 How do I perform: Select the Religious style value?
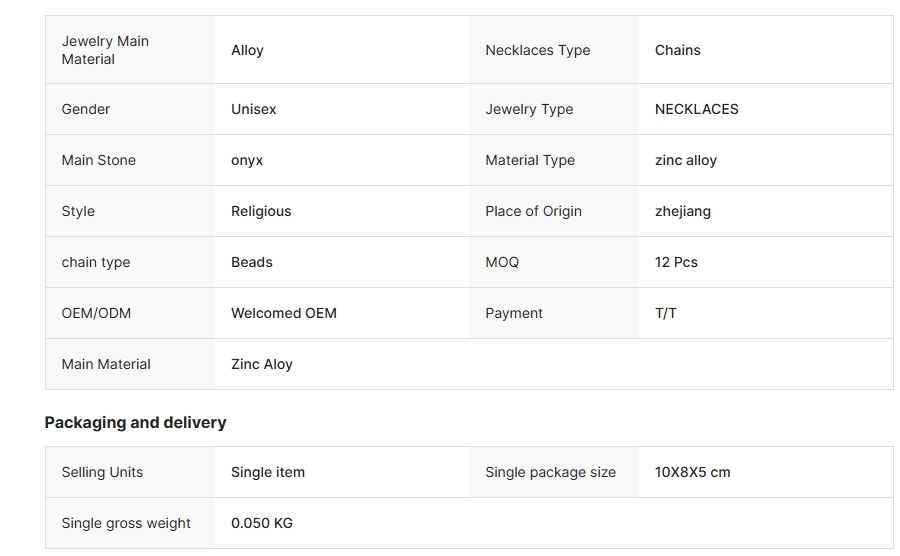coord(261,211)
